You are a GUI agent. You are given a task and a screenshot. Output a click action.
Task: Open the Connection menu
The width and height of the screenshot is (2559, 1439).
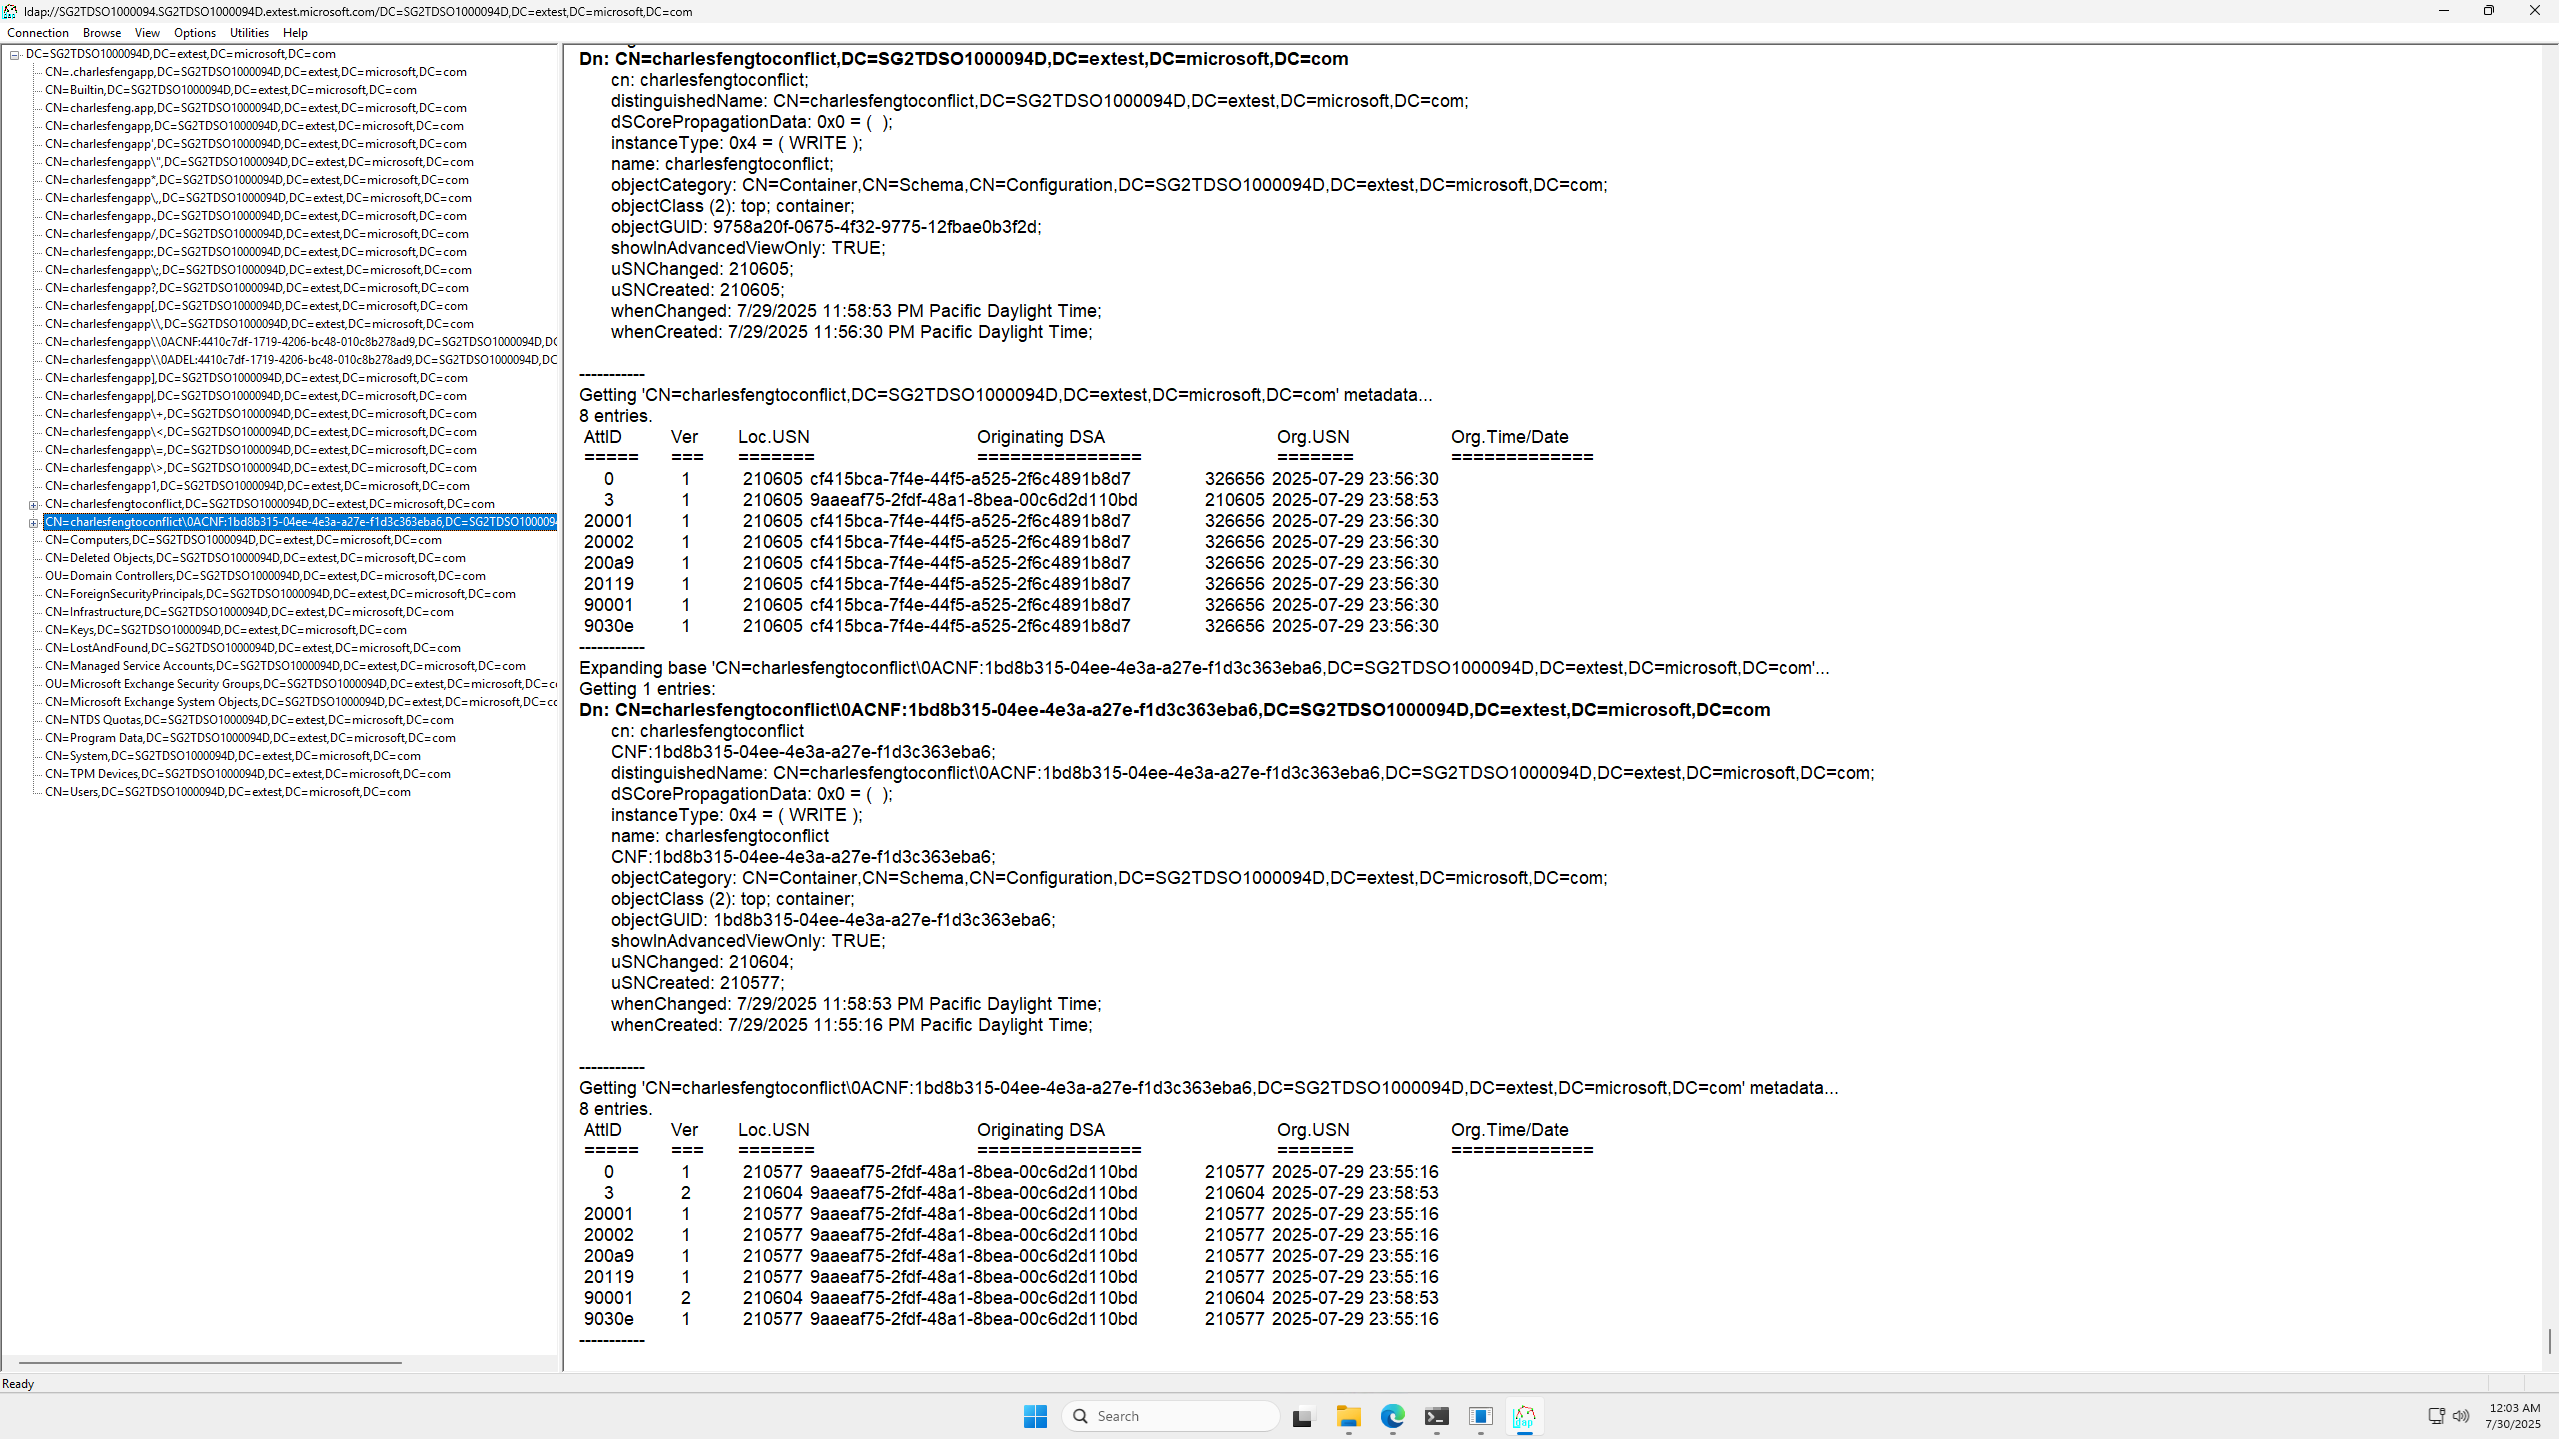[x=38, y=33]
